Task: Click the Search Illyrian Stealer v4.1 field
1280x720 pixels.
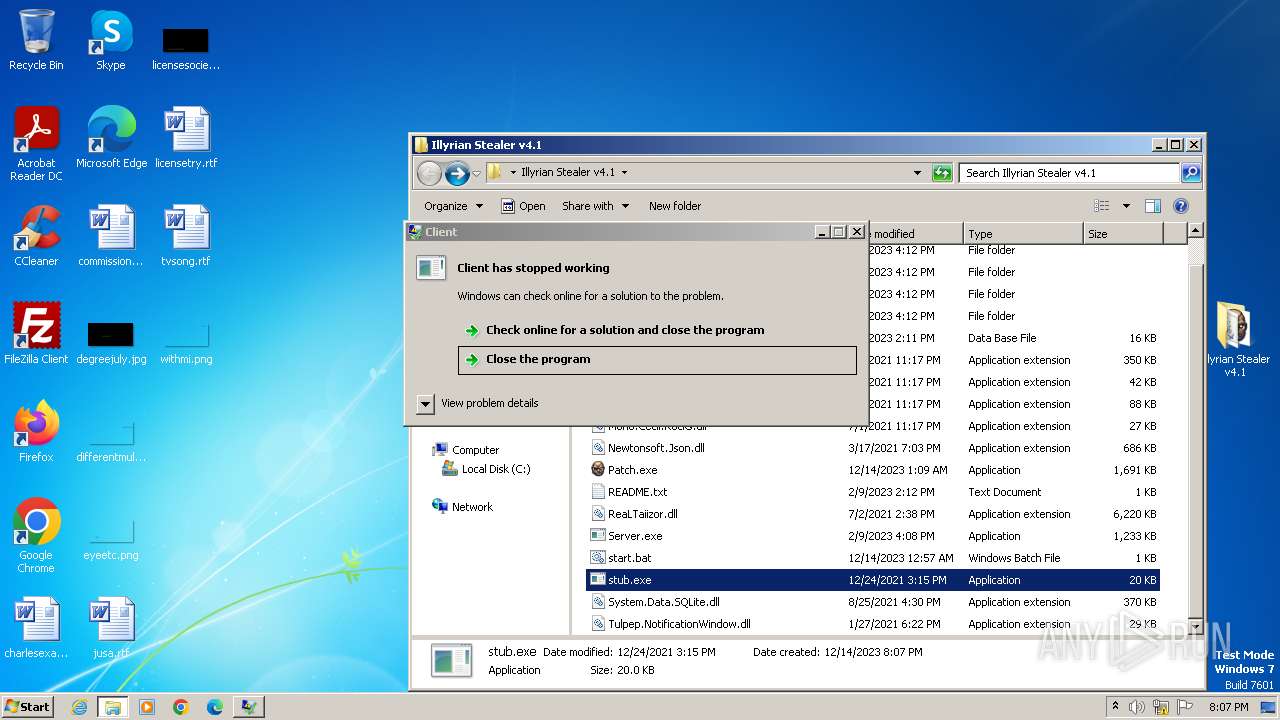Action: [1068, 173]
